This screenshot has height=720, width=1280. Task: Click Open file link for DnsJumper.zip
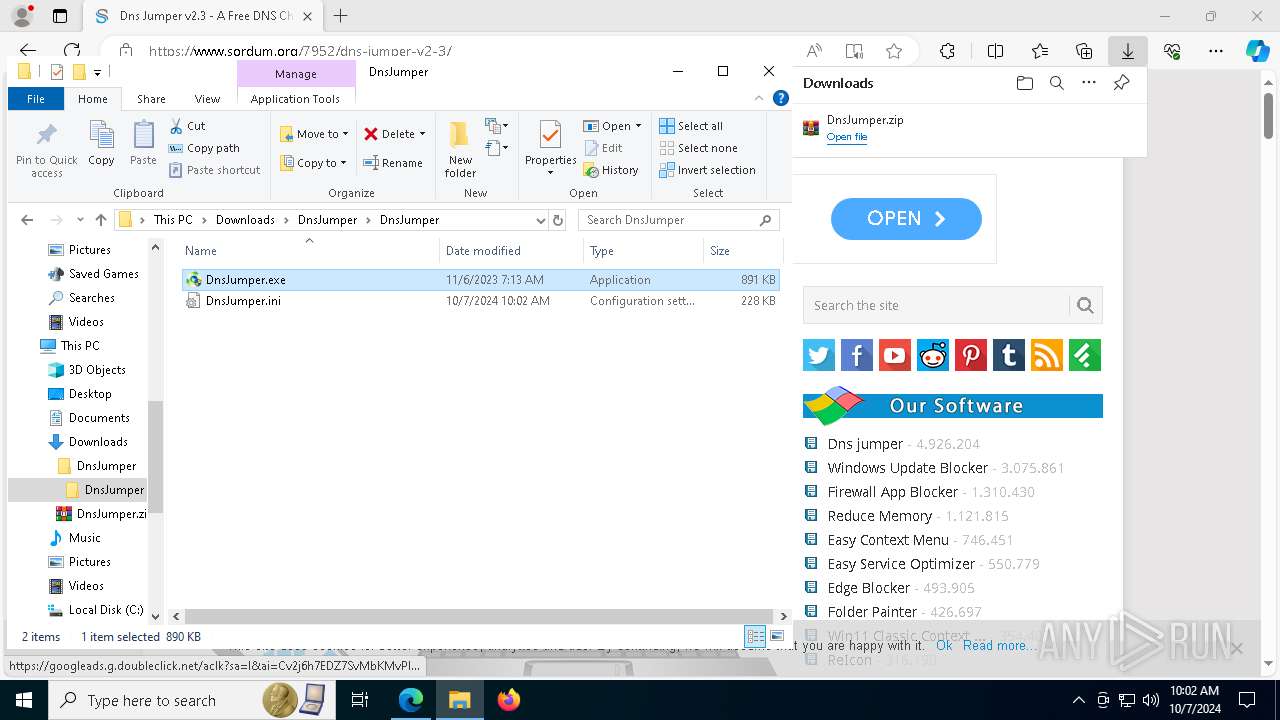tap(846, 137)
